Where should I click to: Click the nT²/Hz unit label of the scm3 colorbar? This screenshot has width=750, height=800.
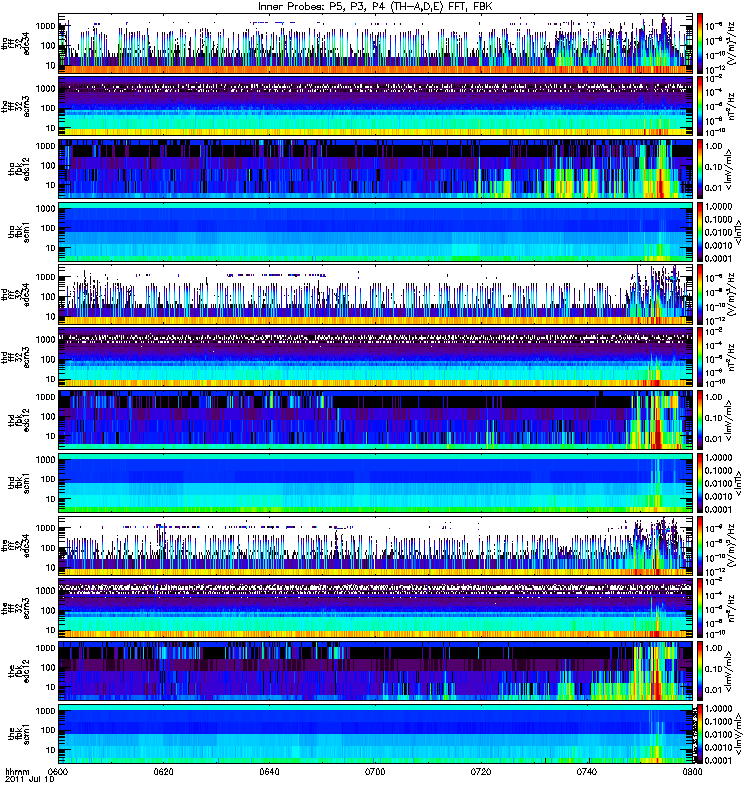732,608
